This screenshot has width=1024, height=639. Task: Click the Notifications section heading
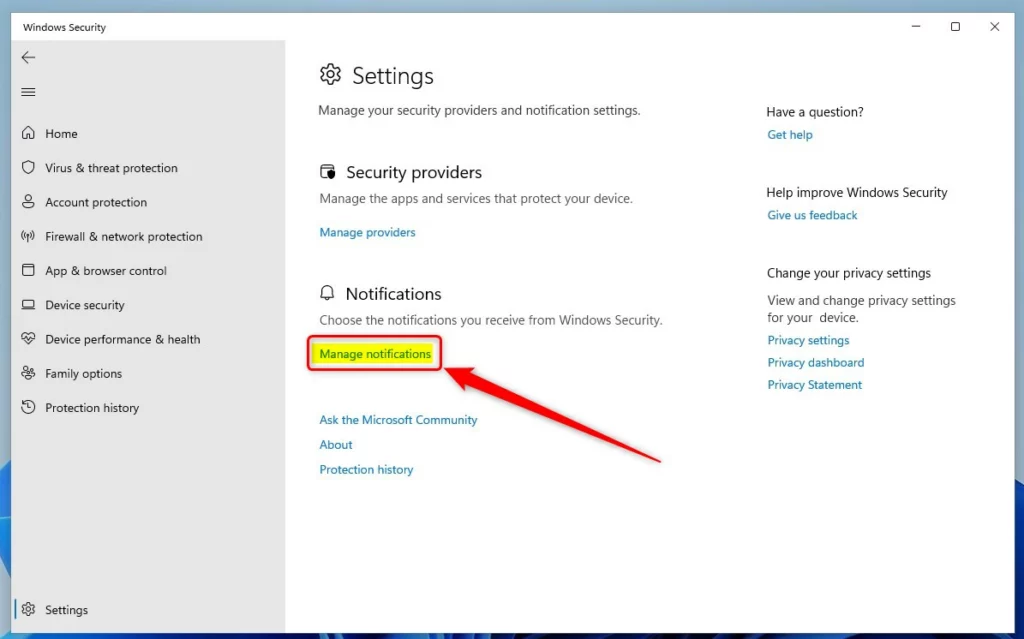point(393,293)
